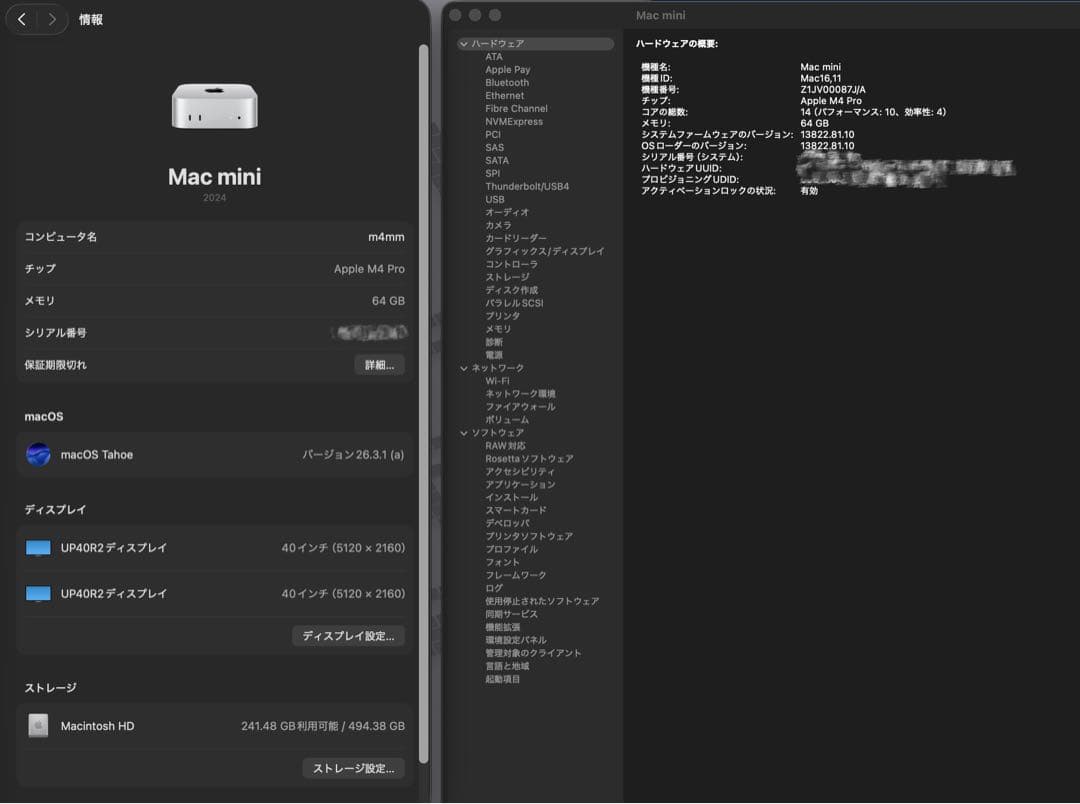Select ATA in the sidebar

tap(494, 57)
